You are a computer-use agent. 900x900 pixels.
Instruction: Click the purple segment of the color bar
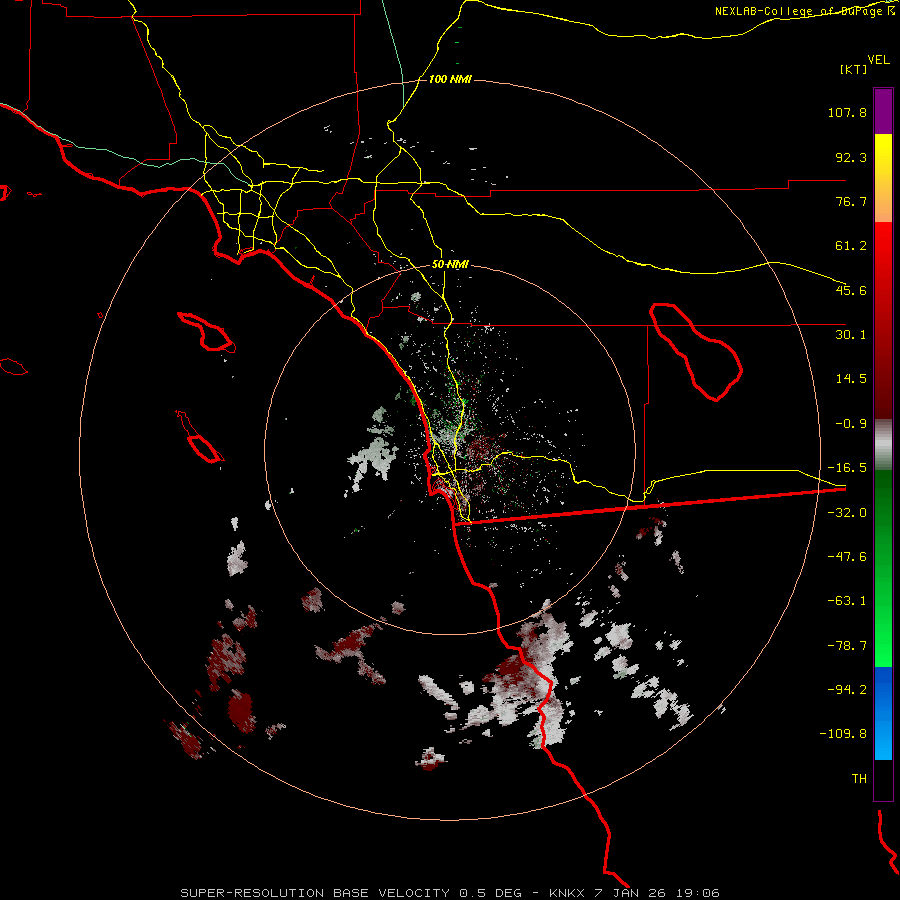(x=883, y=111)
